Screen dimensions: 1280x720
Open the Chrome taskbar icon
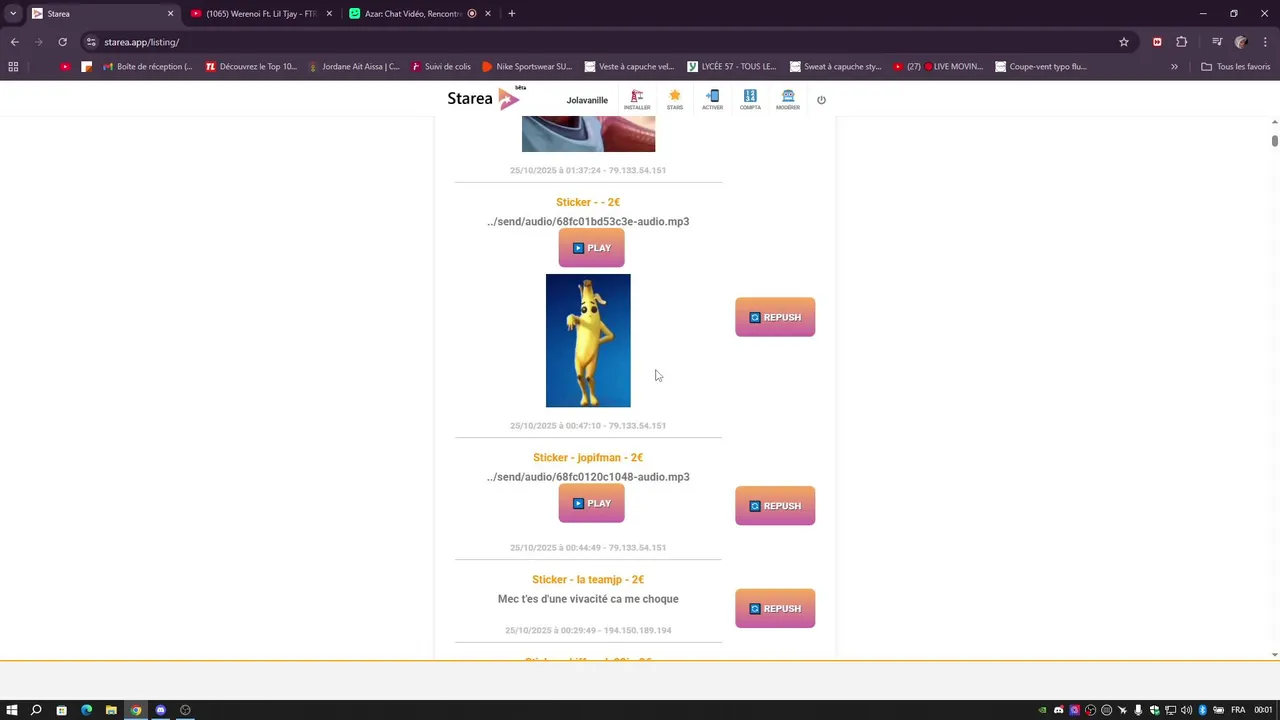(x=136, y=710)
